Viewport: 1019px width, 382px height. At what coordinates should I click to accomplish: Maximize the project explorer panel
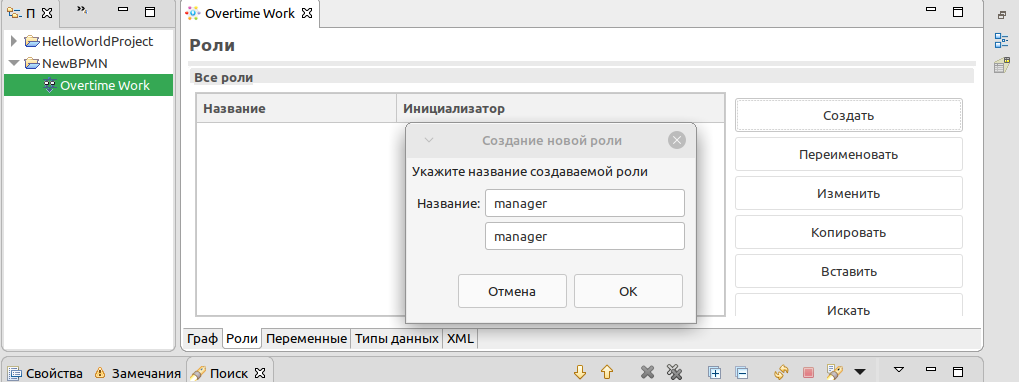149,12
